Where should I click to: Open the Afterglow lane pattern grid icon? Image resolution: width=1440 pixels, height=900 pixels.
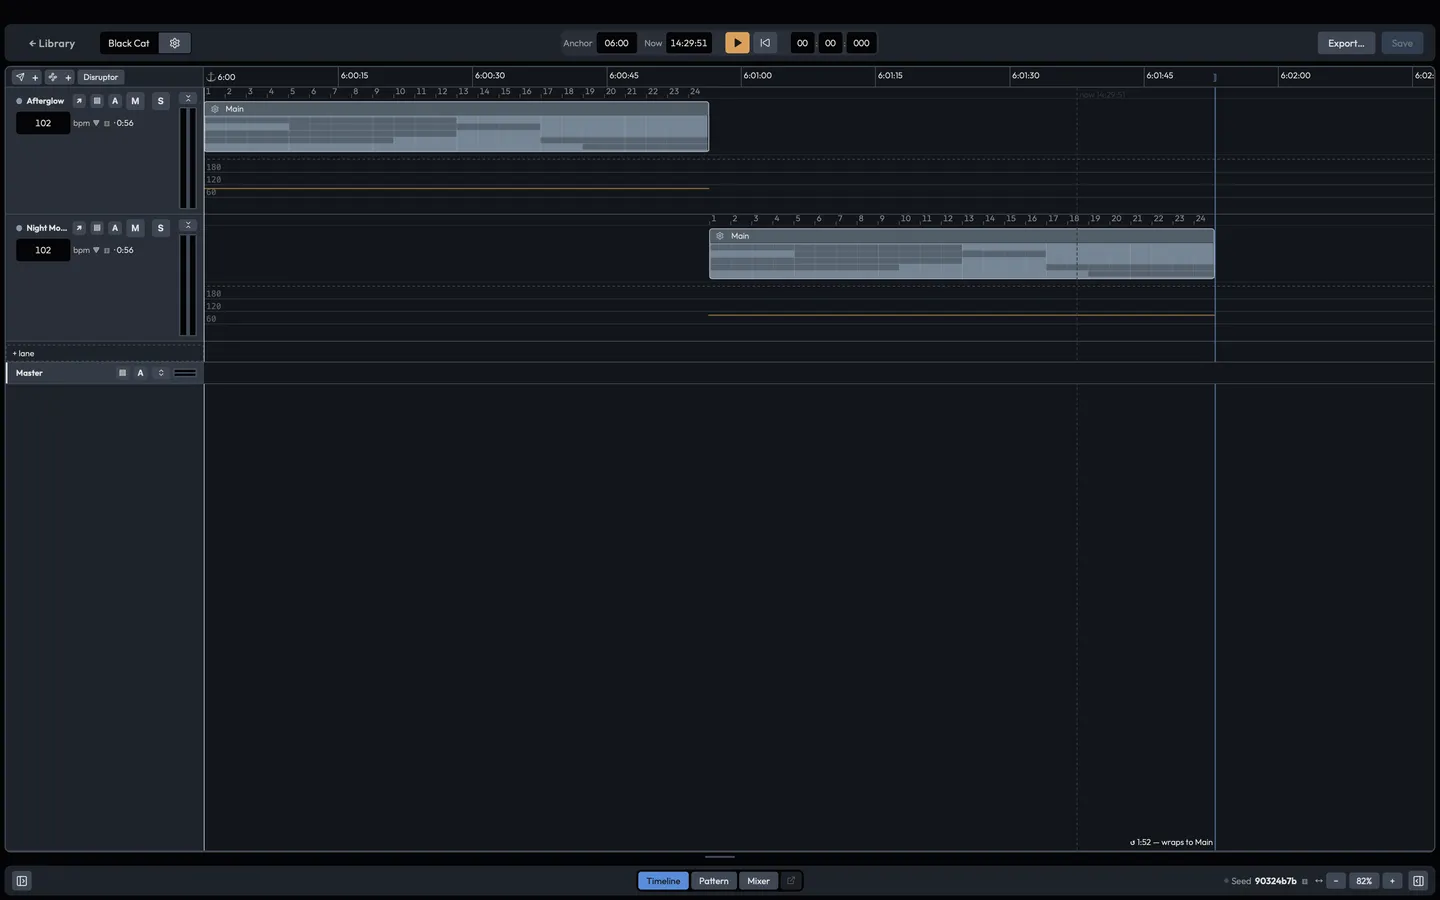[97, 101]
